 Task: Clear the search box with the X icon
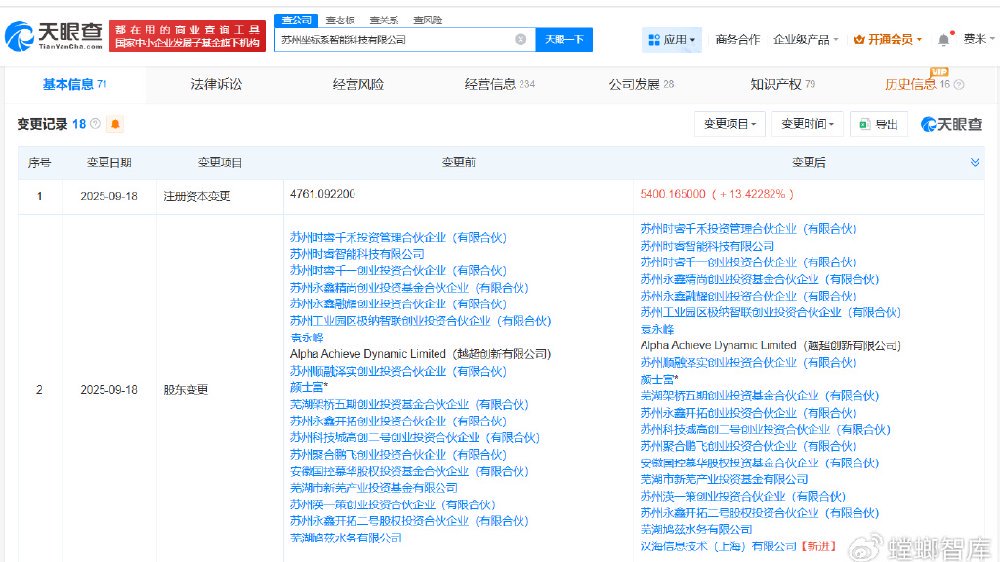[520, 40]
